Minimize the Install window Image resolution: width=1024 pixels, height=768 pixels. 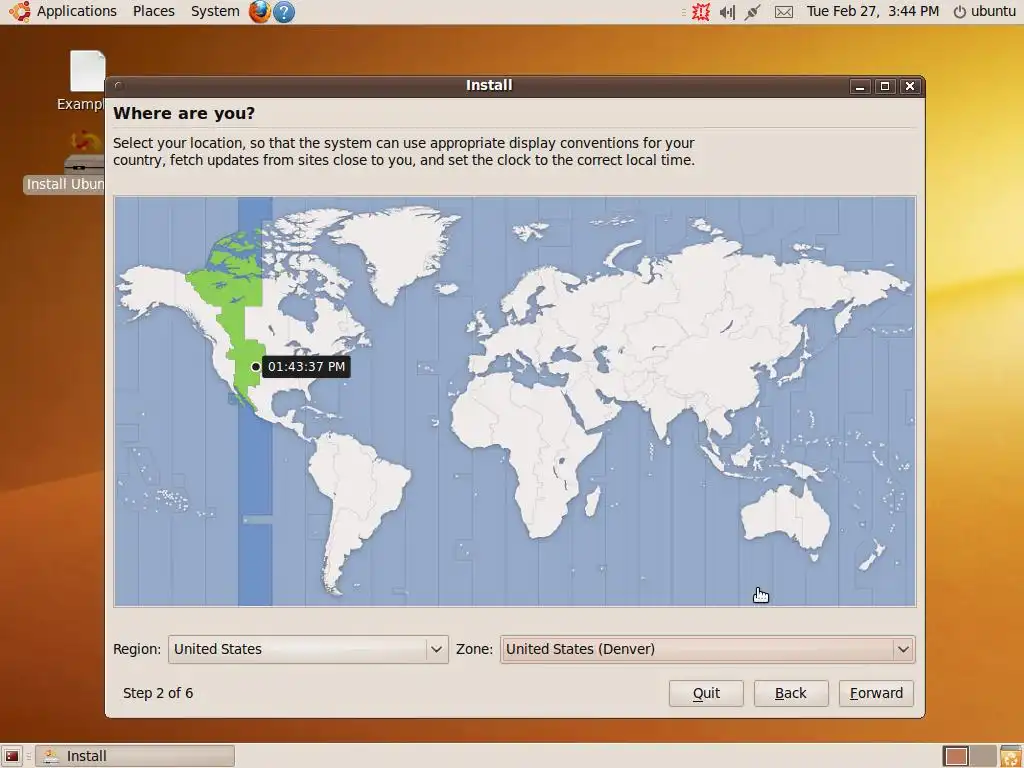point(860,86)
